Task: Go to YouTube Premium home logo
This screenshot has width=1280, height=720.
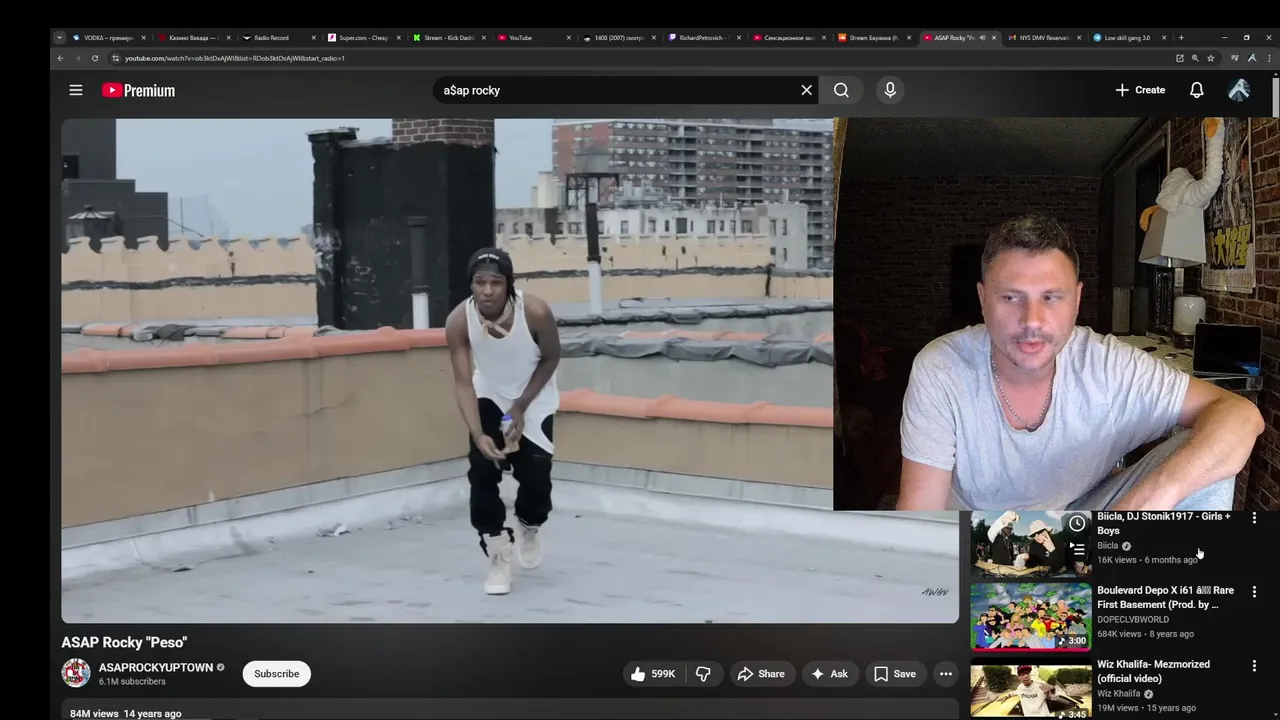Action: tap(138, 90)
